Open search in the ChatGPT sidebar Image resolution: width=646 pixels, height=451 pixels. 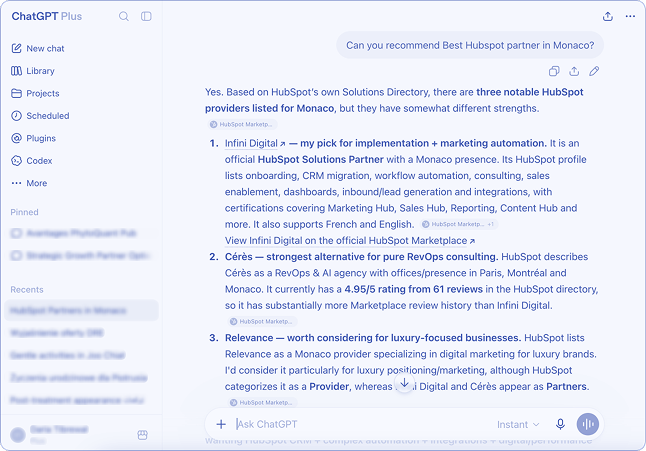[x=124, y=16]
